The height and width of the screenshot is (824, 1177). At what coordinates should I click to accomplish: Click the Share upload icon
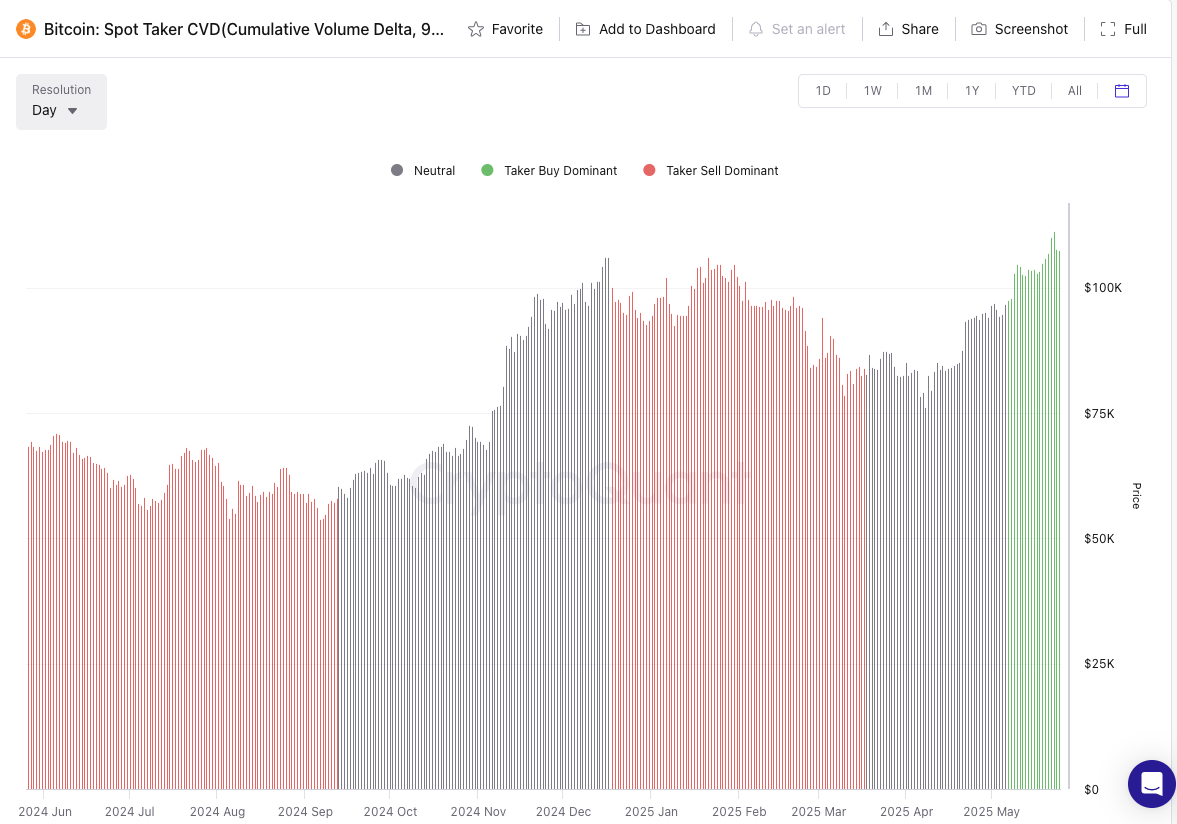(885, 29)
